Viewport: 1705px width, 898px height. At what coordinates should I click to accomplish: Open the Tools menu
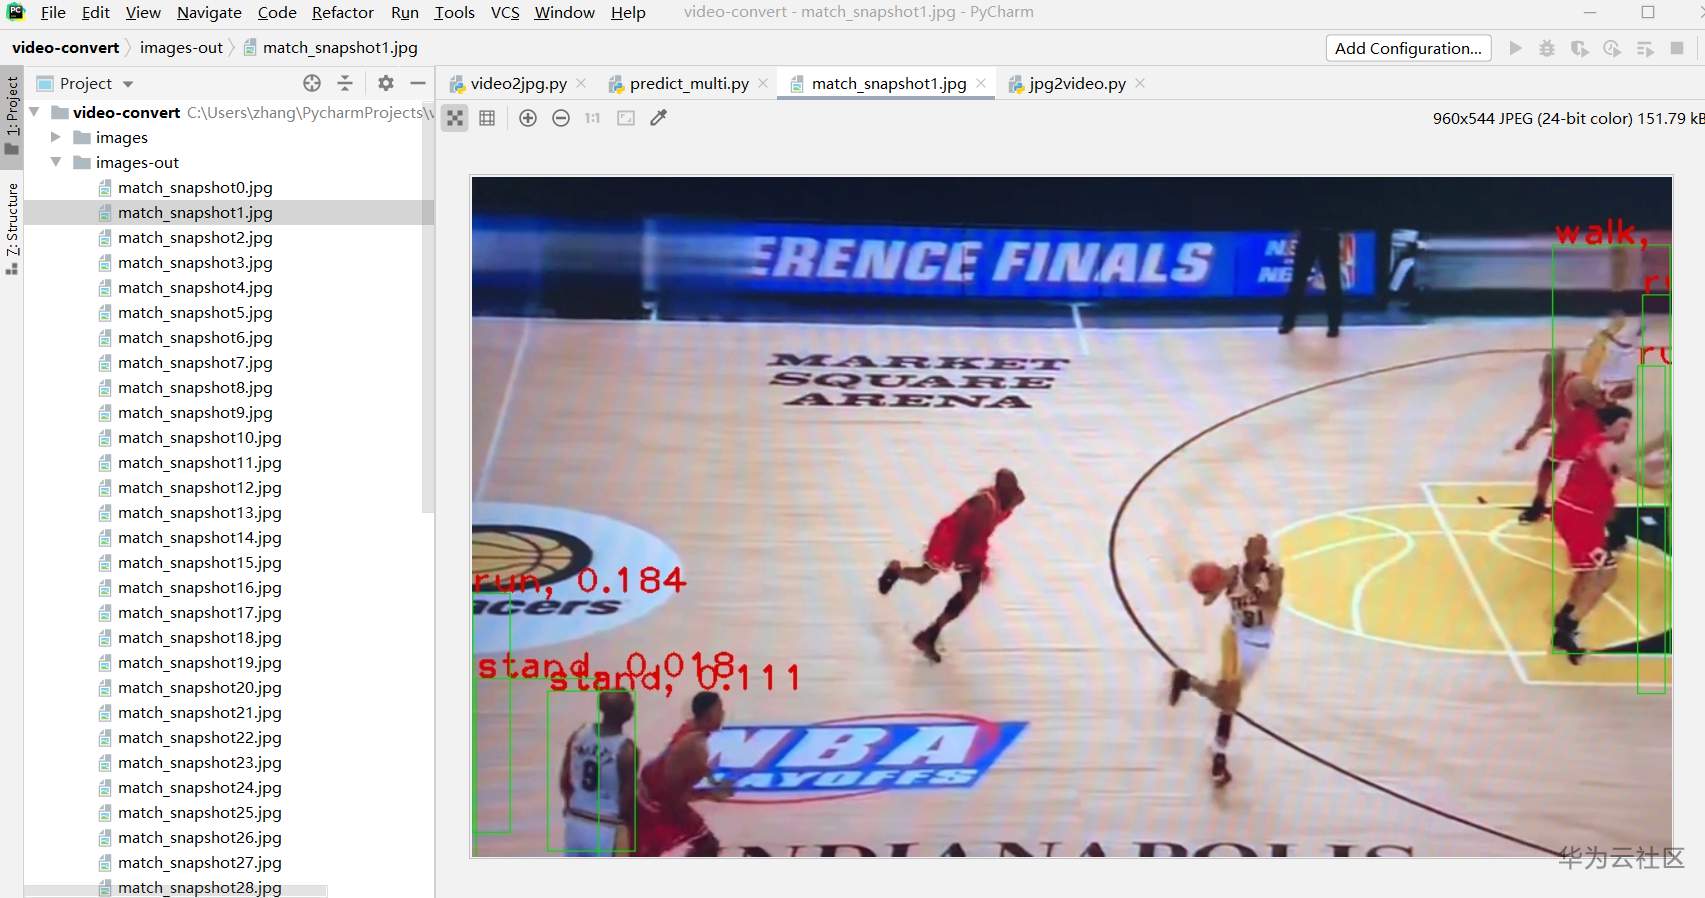(x=455, y=13)
